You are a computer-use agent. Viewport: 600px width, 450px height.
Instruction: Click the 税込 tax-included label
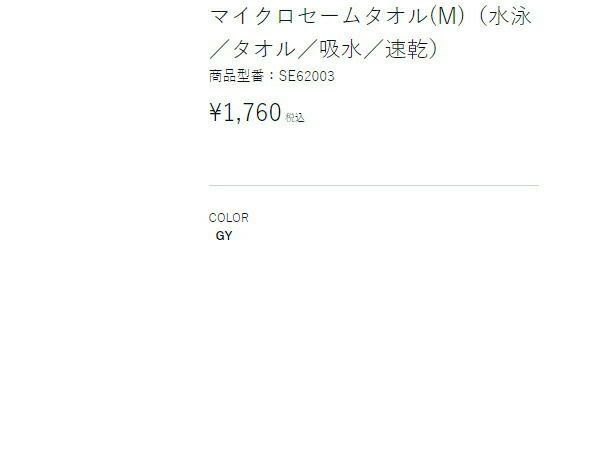295,117
